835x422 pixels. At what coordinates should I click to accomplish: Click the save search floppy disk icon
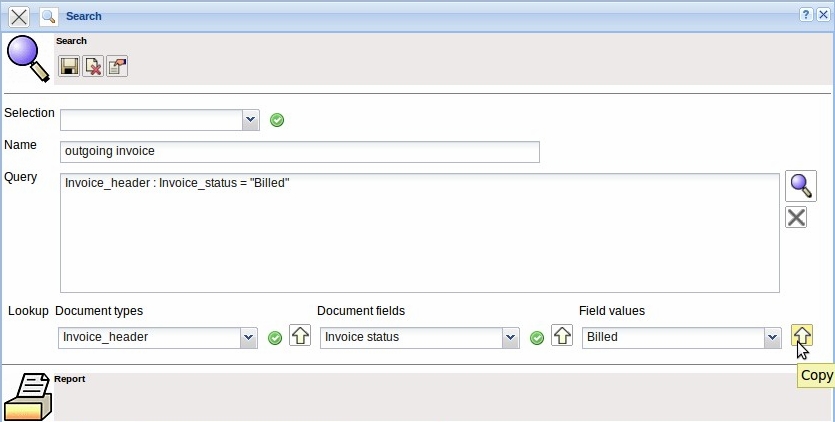click(x=69, y=66)
